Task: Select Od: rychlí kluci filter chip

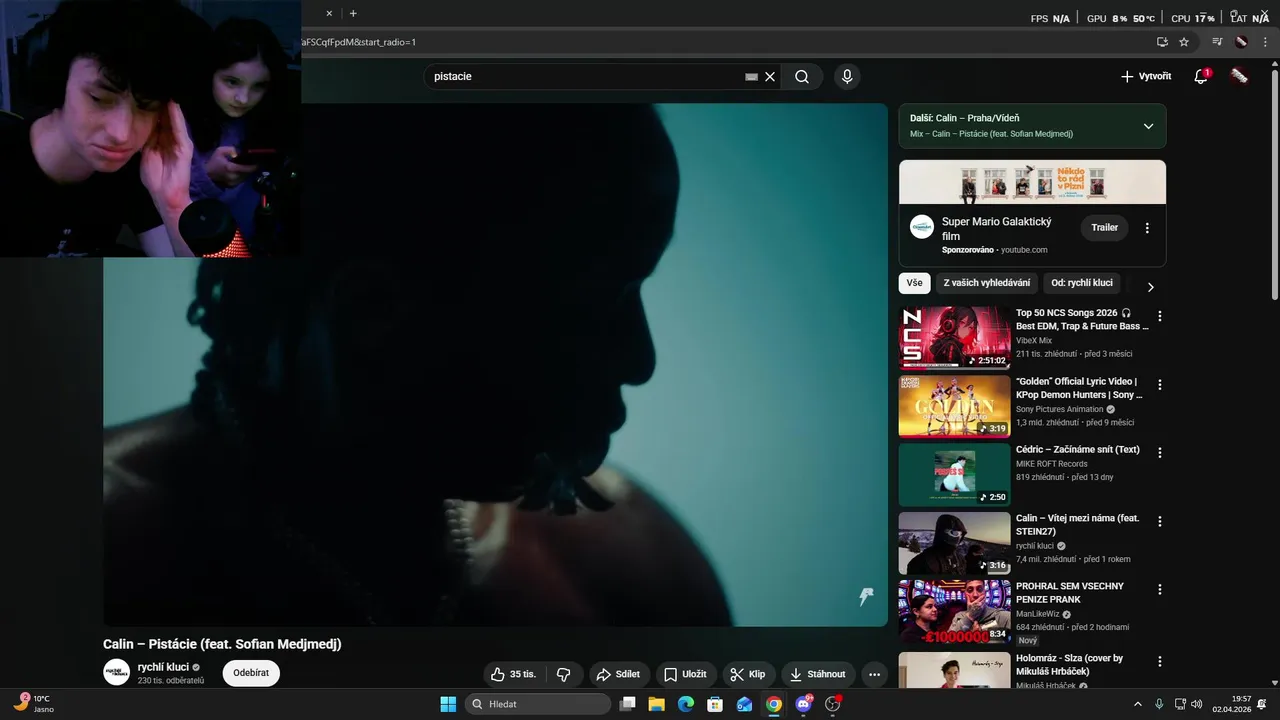Action: [x=1082, y=283]
